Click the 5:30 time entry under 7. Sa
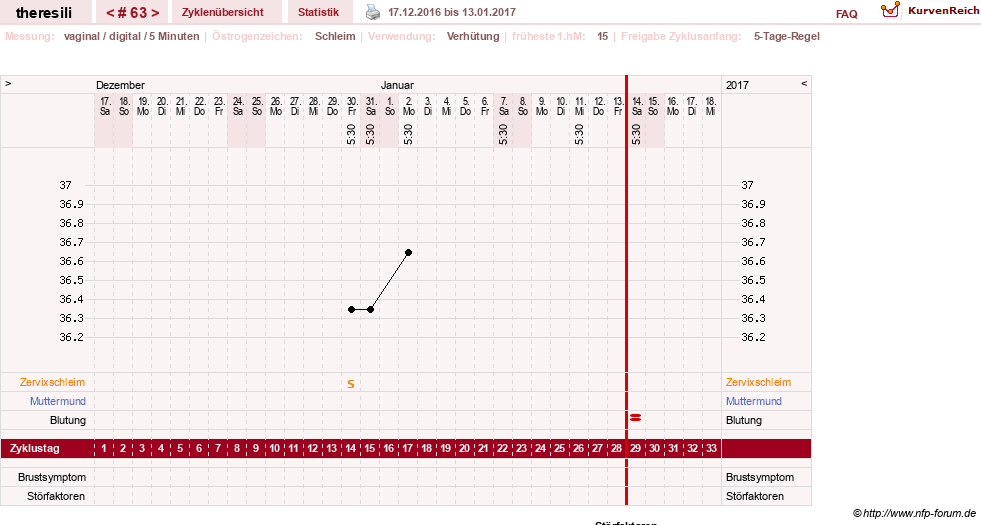 [504, 134]
